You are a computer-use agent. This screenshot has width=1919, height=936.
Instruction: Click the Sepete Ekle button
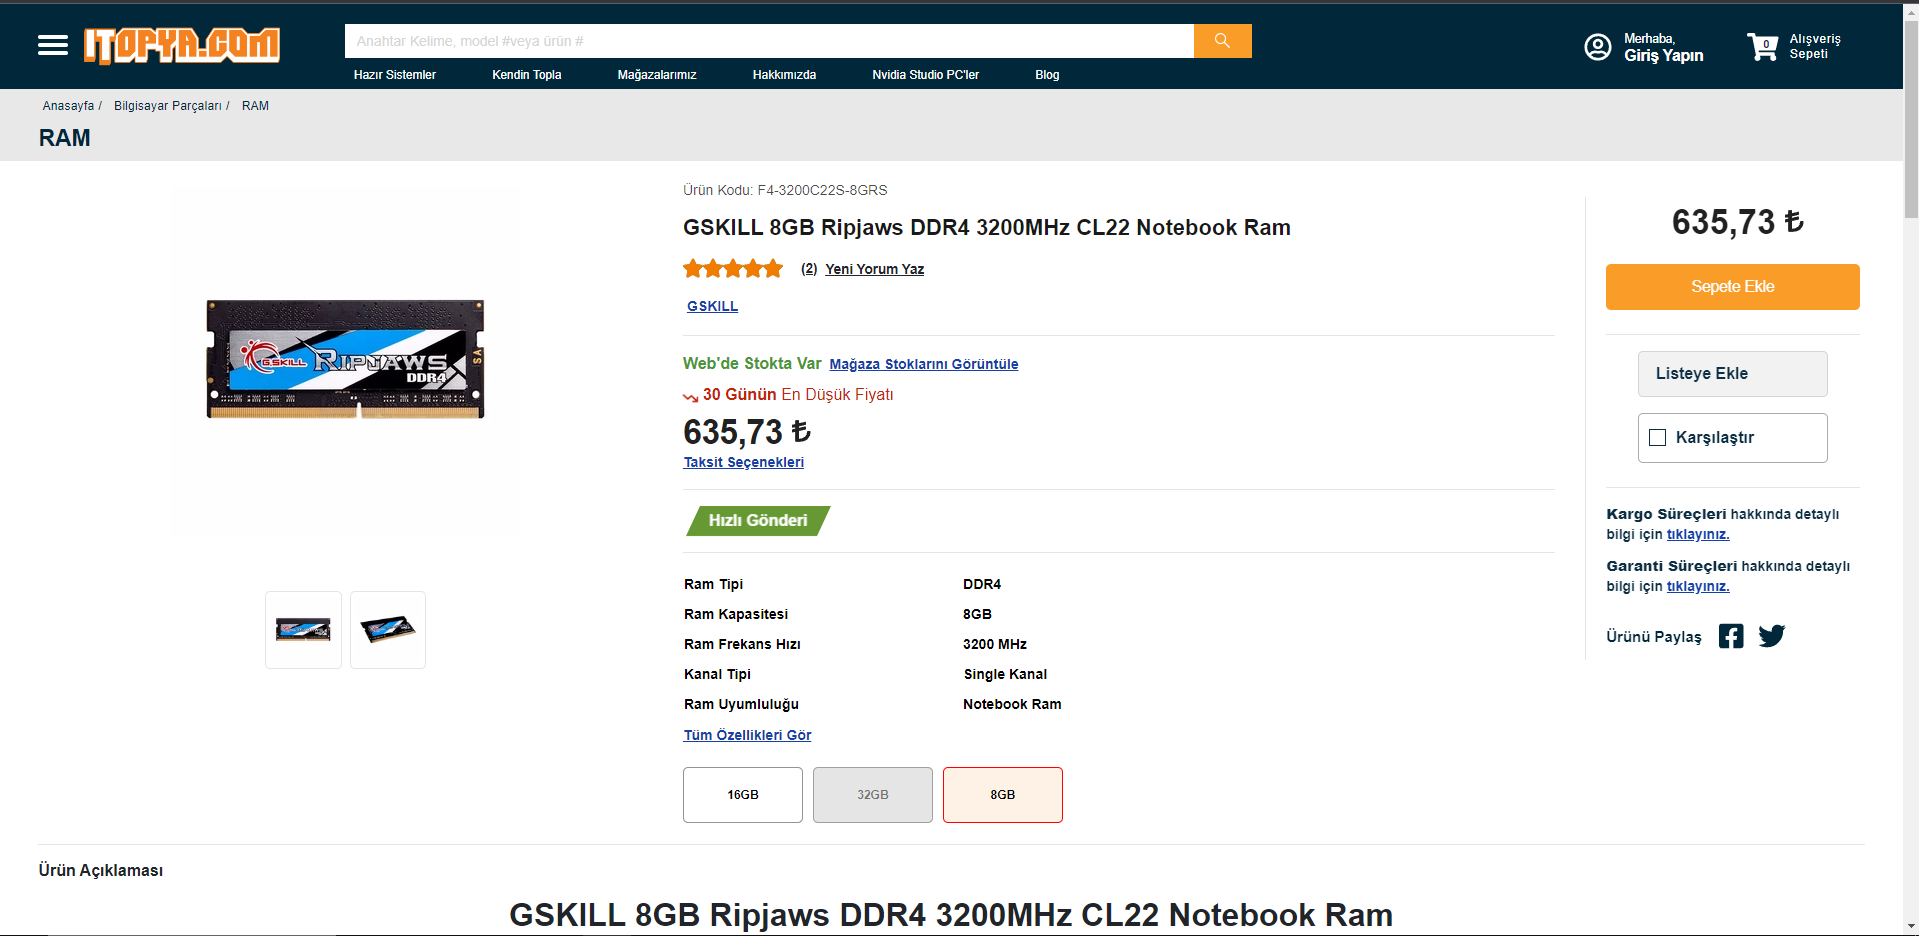tap(1733, 287)
